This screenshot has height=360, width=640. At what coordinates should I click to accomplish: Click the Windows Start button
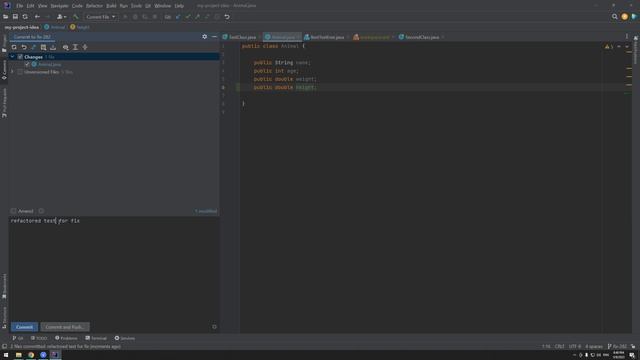[x=6, y=355]
